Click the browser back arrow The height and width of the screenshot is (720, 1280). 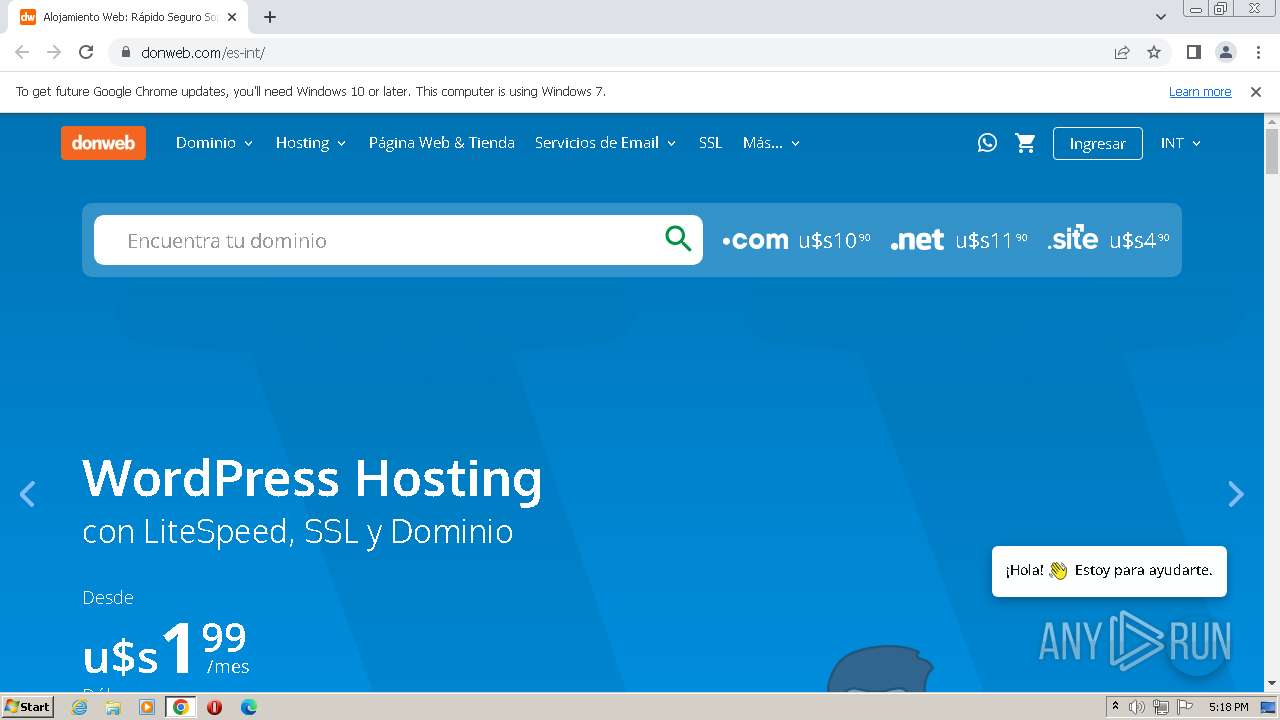[22, 52]
